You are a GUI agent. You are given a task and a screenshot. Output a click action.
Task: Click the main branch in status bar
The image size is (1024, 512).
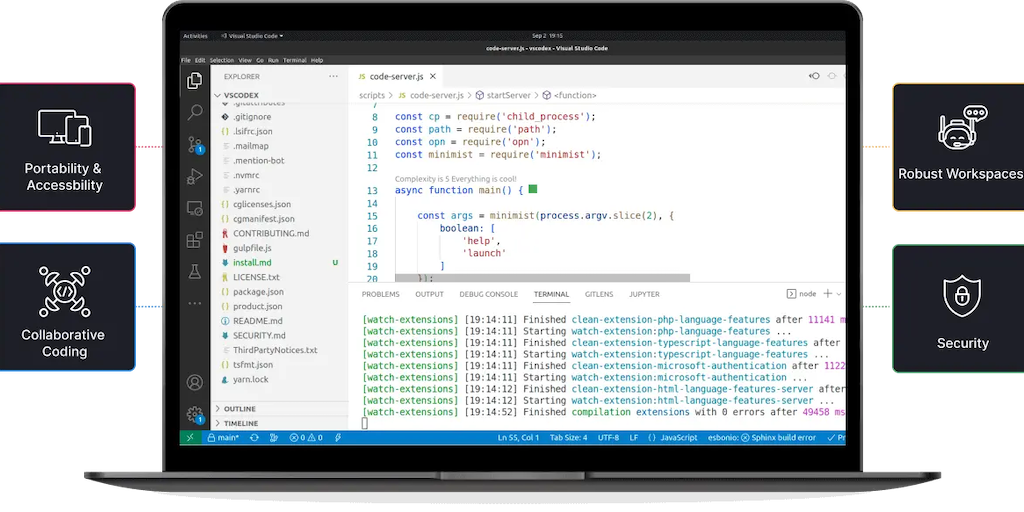click(x=226, y=438)
